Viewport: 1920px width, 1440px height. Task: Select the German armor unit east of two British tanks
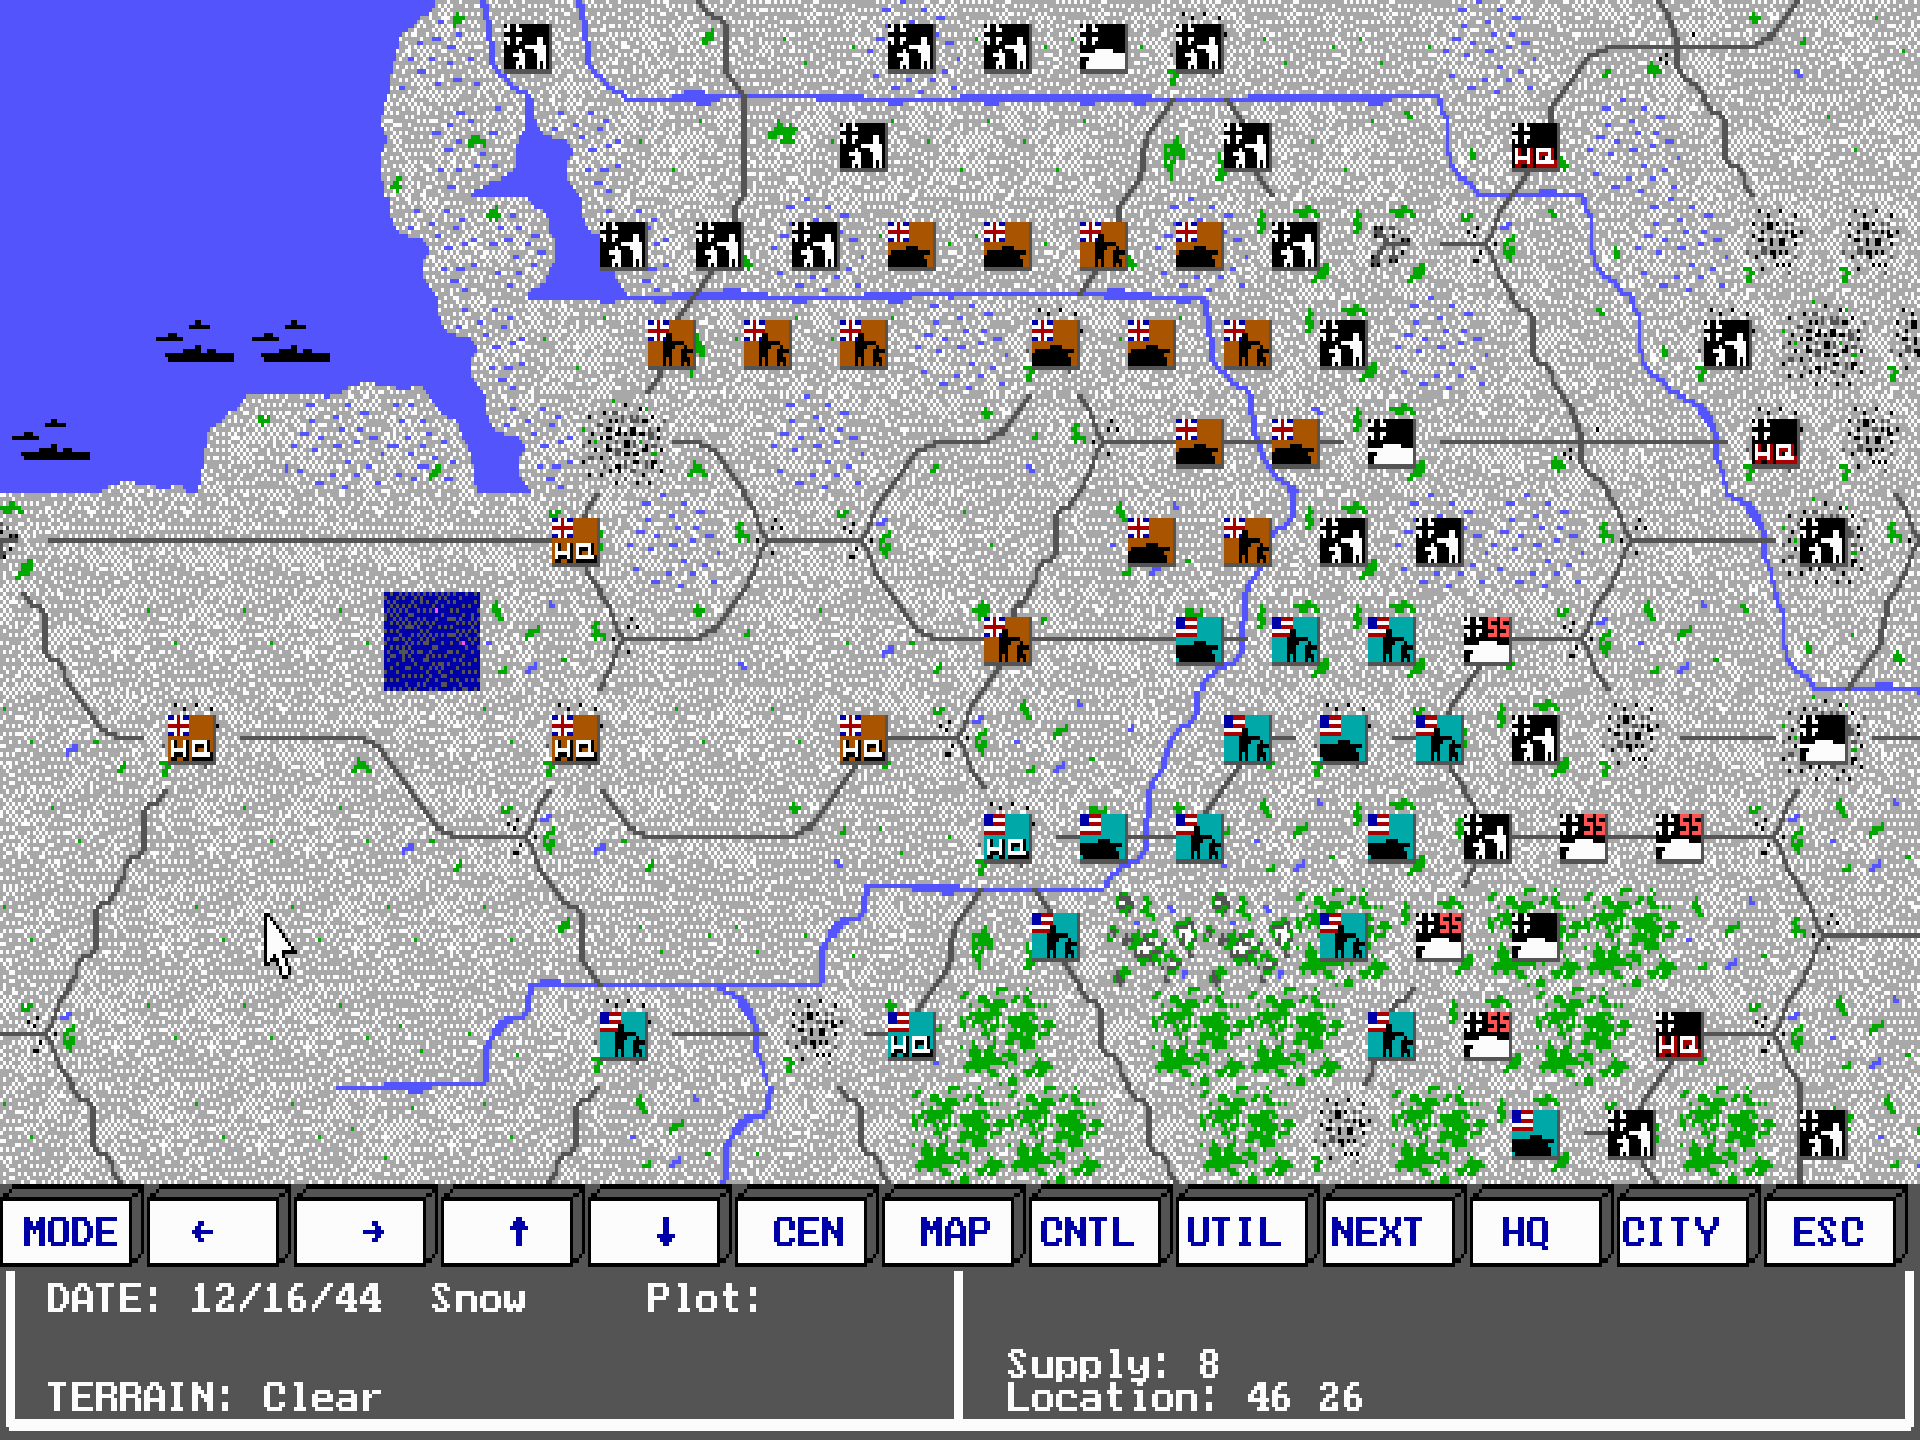click(1391, 443)
